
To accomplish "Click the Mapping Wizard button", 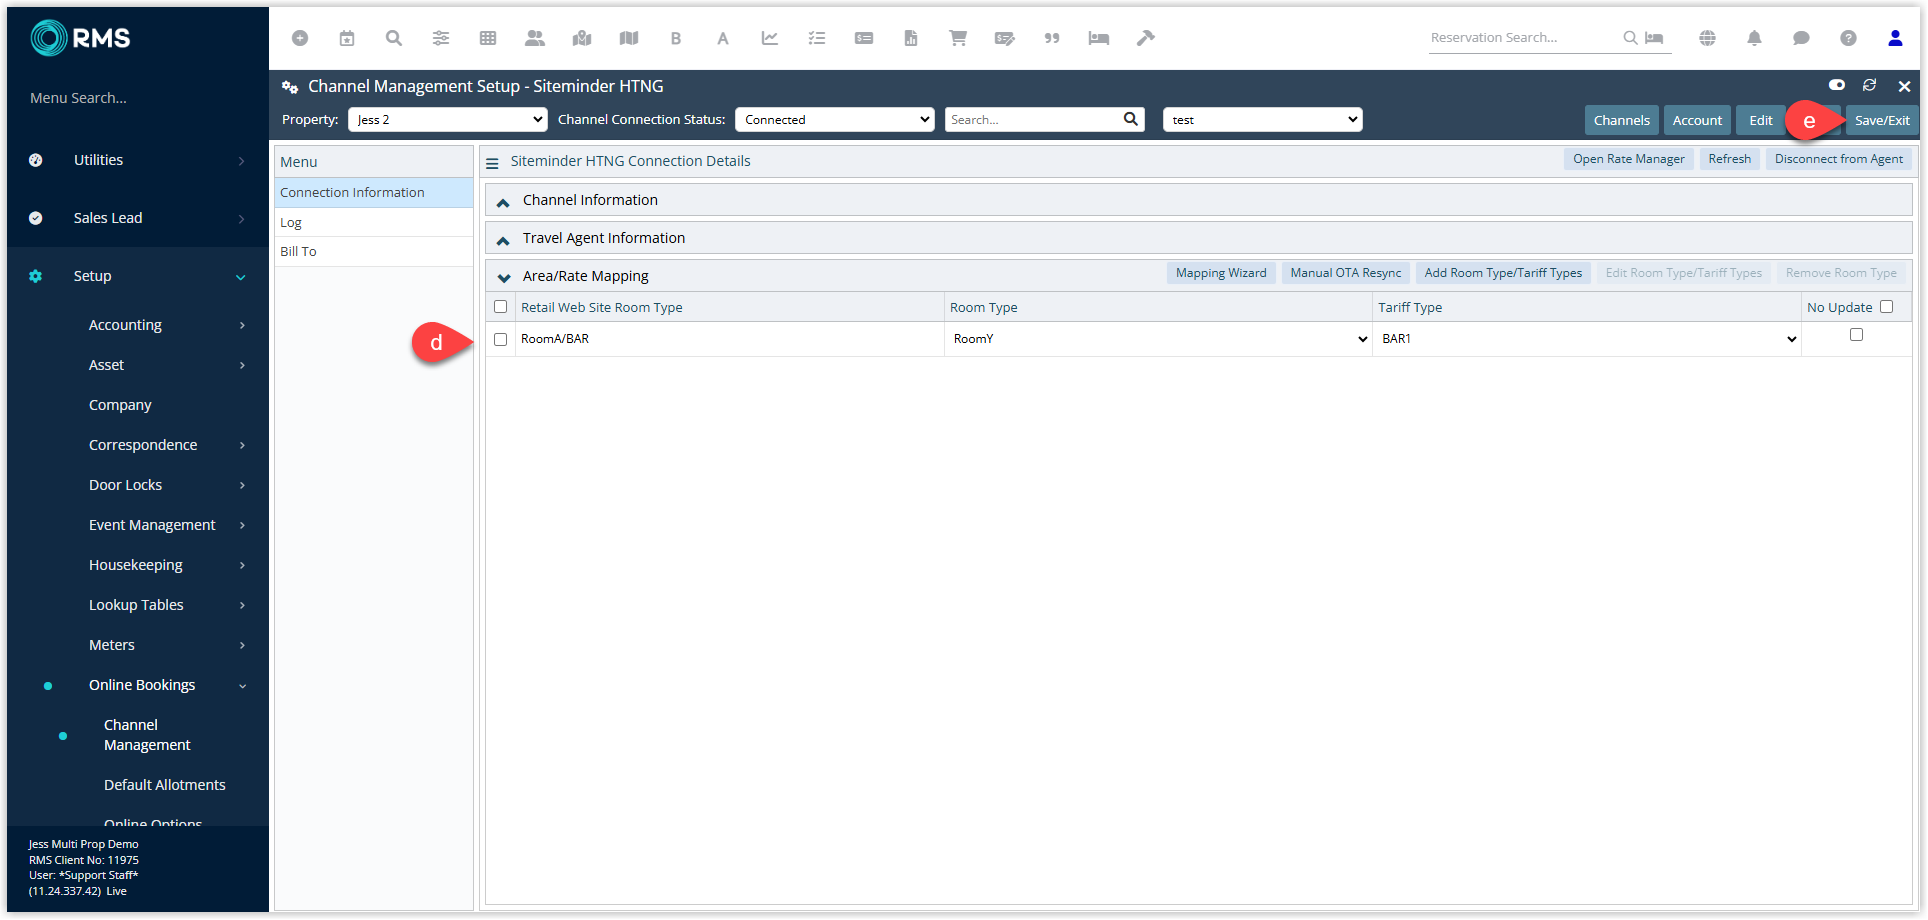I will pos(1221,273).
